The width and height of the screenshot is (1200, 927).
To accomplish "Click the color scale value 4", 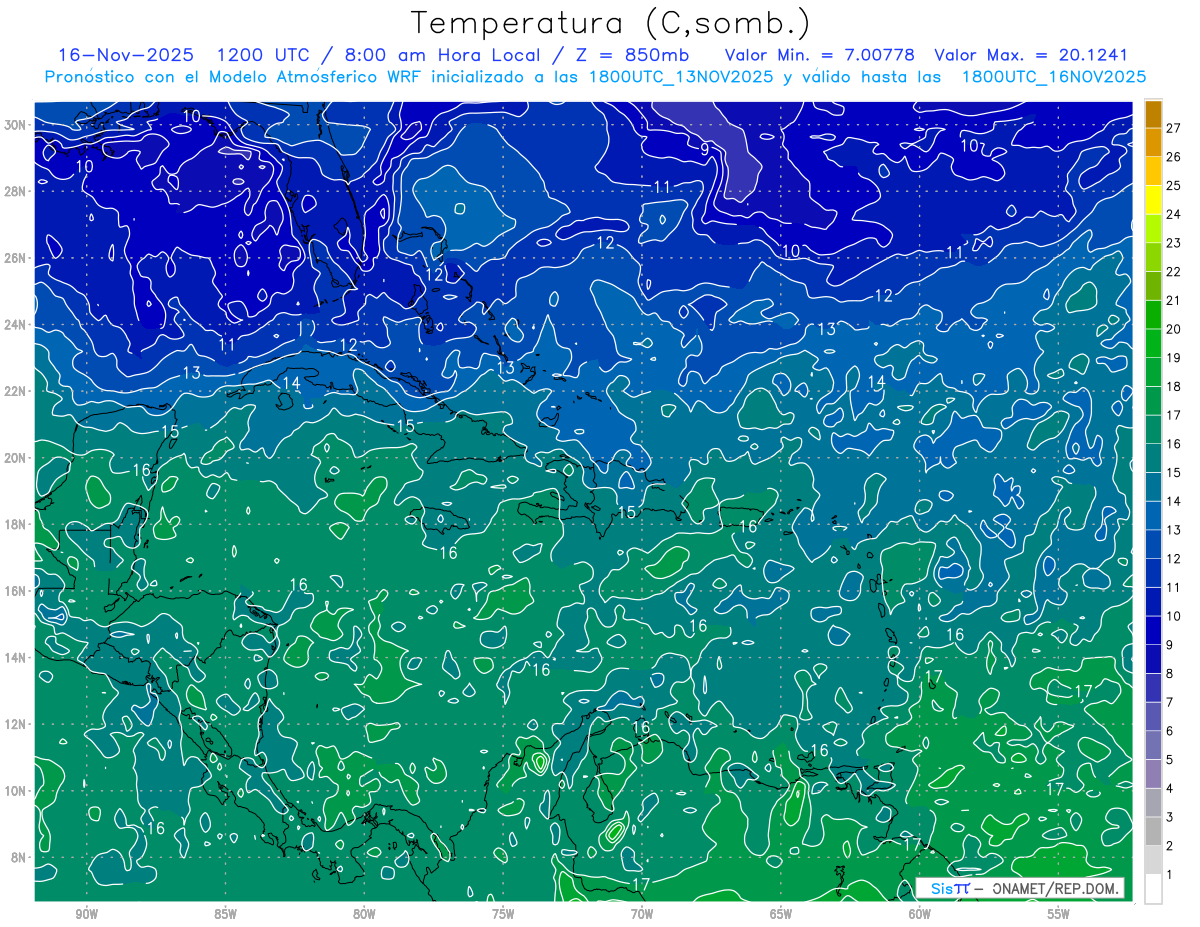I will pos(1169,788).
